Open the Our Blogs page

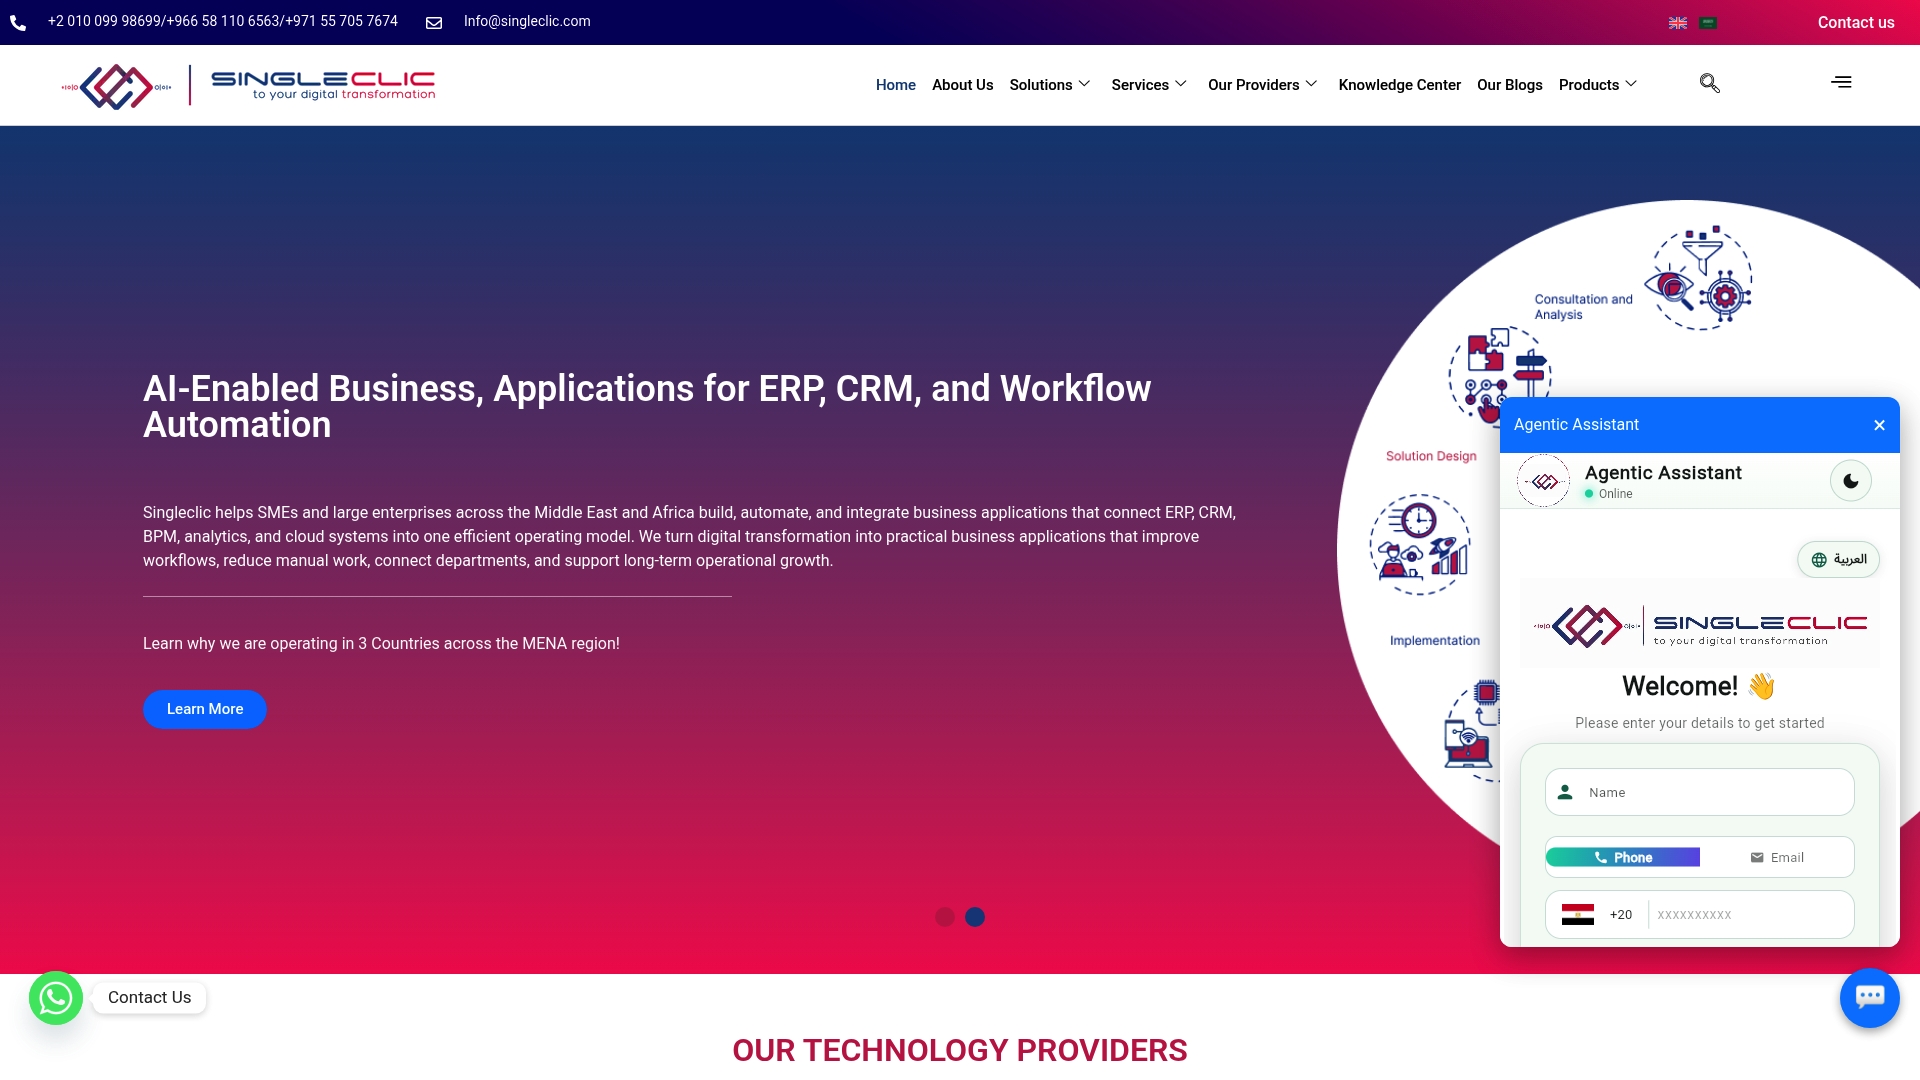coord(1510,85)
